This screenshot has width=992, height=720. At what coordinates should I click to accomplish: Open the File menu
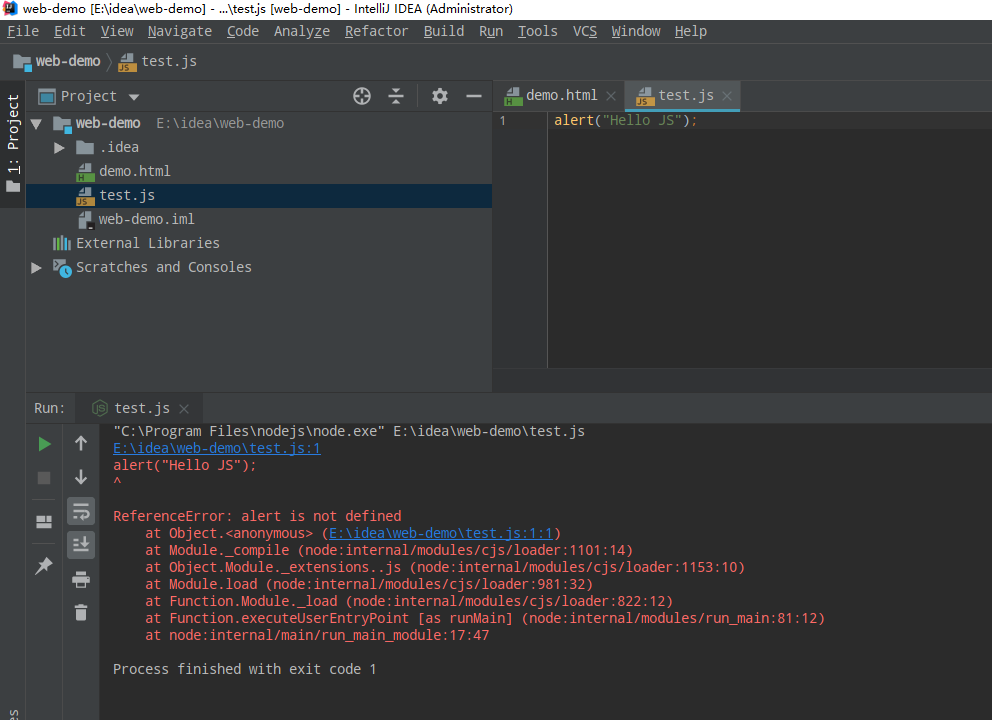click(x=23, y=31)
